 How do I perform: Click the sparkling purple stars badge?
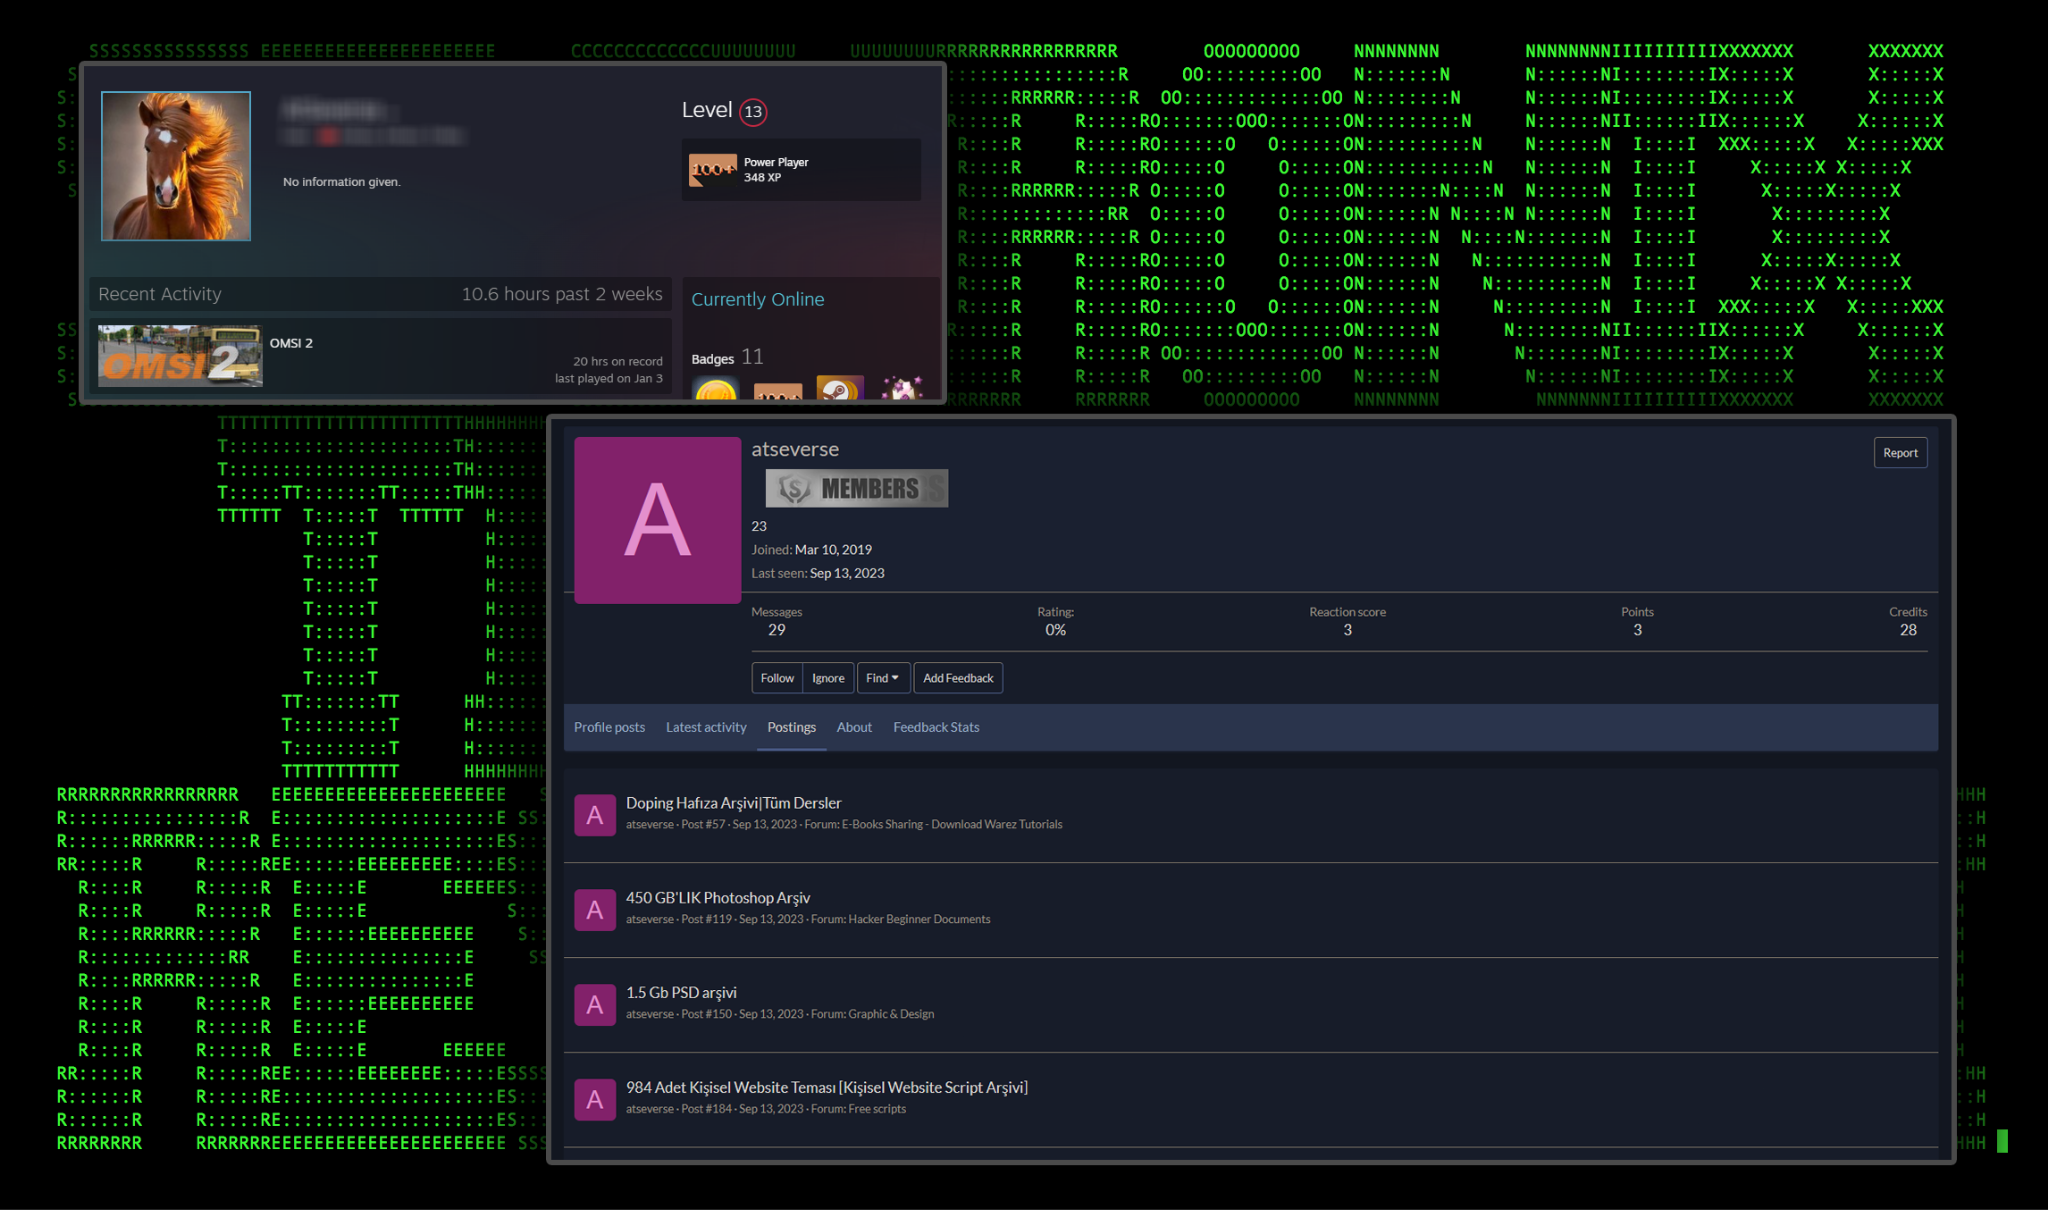901,389
